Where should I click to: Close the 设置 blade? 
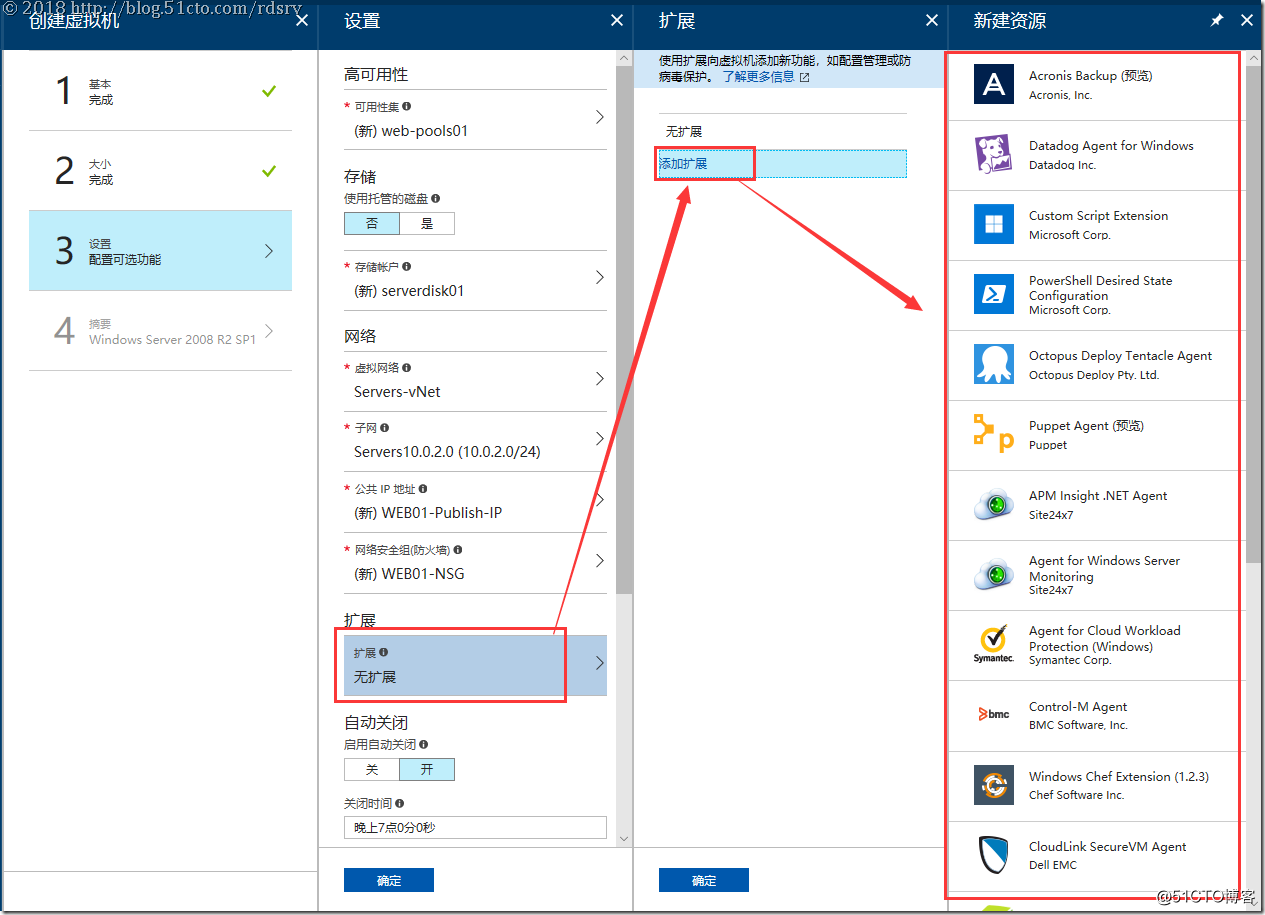(x=617, y=20)
